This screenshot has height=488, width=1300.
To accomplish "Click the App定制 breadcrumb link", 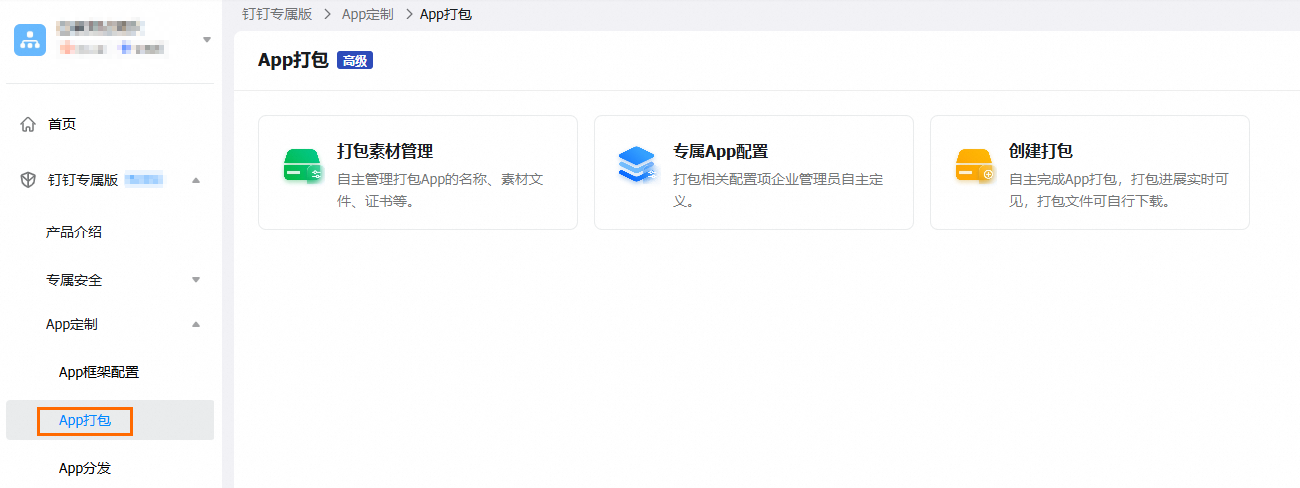I will [x=368, y=14].
